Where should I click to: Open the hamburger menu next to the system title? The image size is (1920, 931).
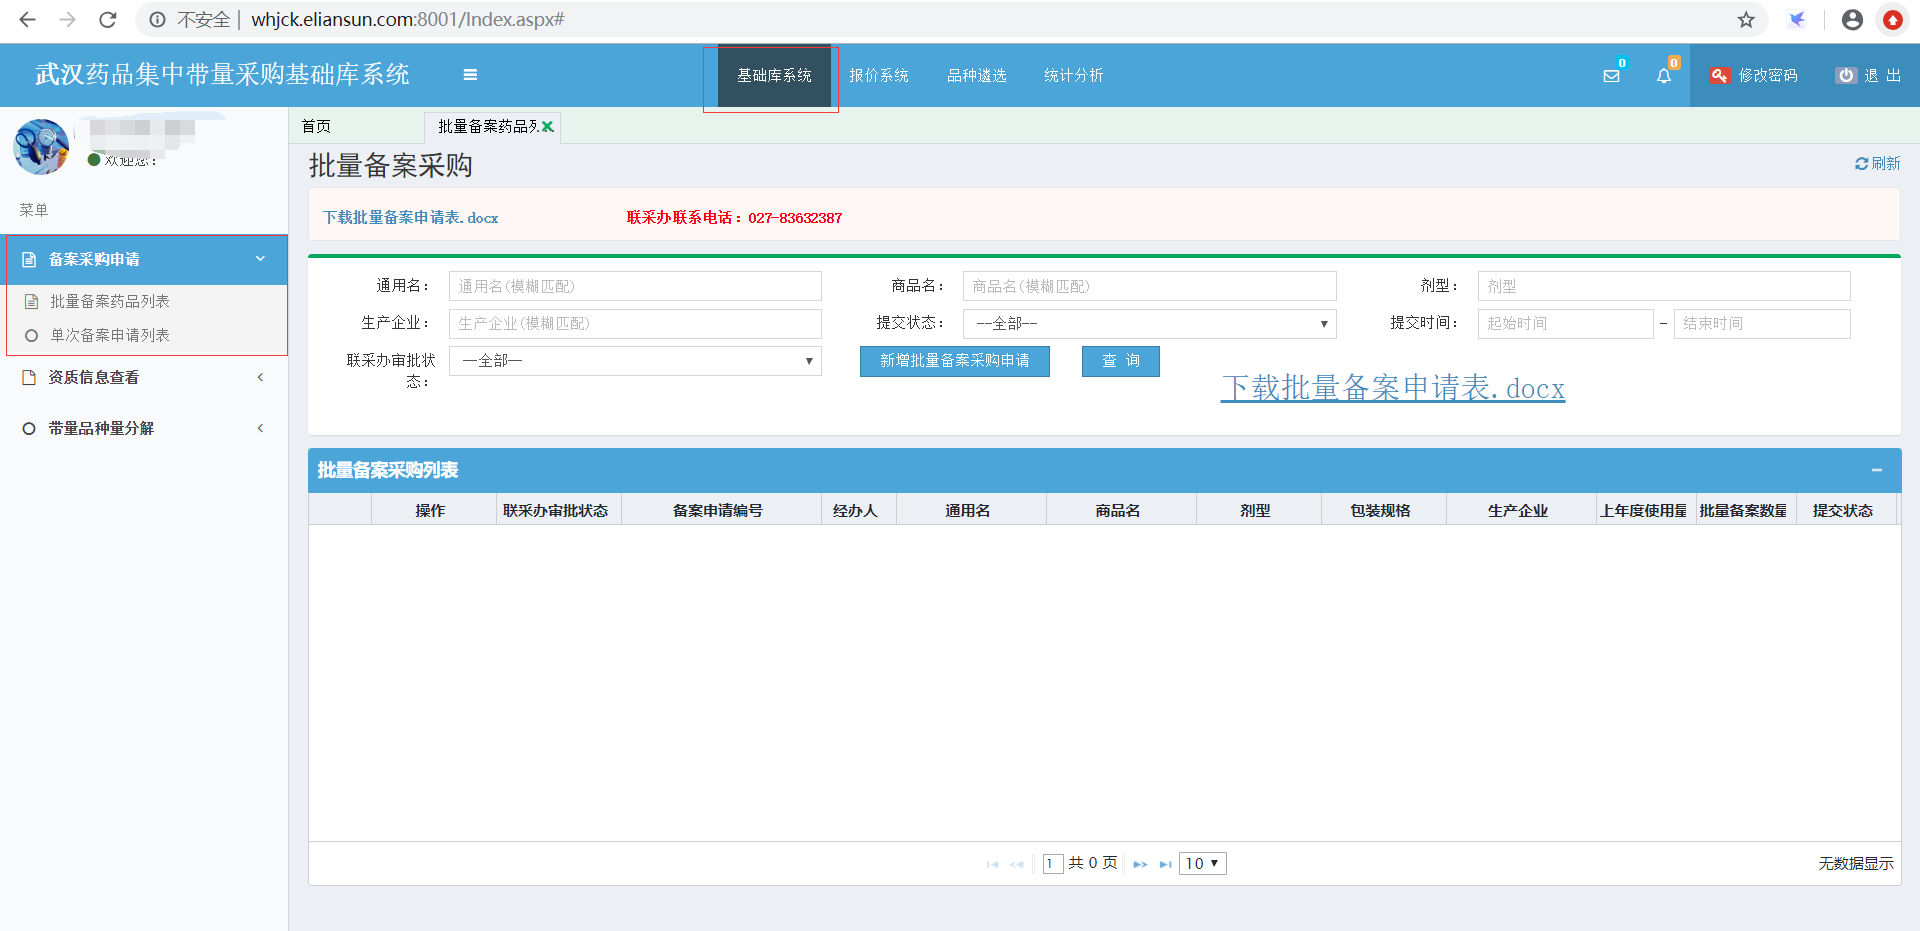(470, 74)
